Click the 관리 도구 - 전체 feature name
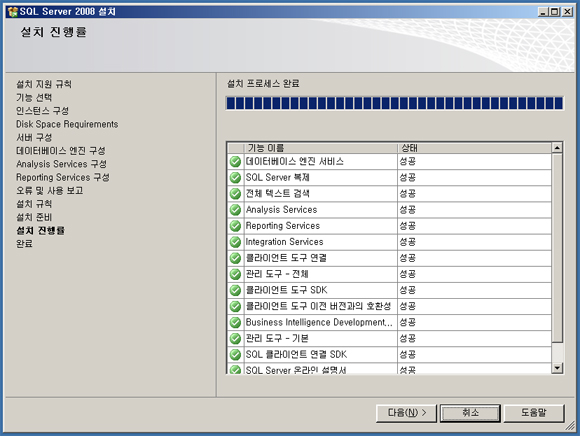The width and height of the screenshot is (580, 436). [277, 274]
